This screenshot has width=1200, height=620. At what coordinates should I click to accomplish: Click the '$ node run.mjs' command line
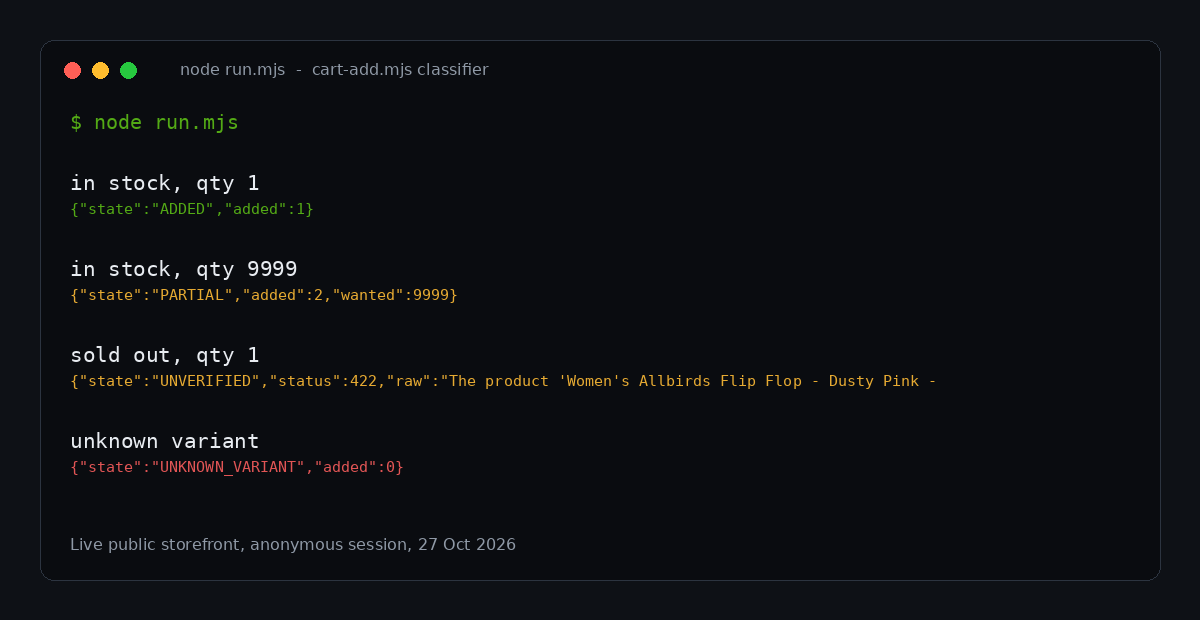[154, 123]
